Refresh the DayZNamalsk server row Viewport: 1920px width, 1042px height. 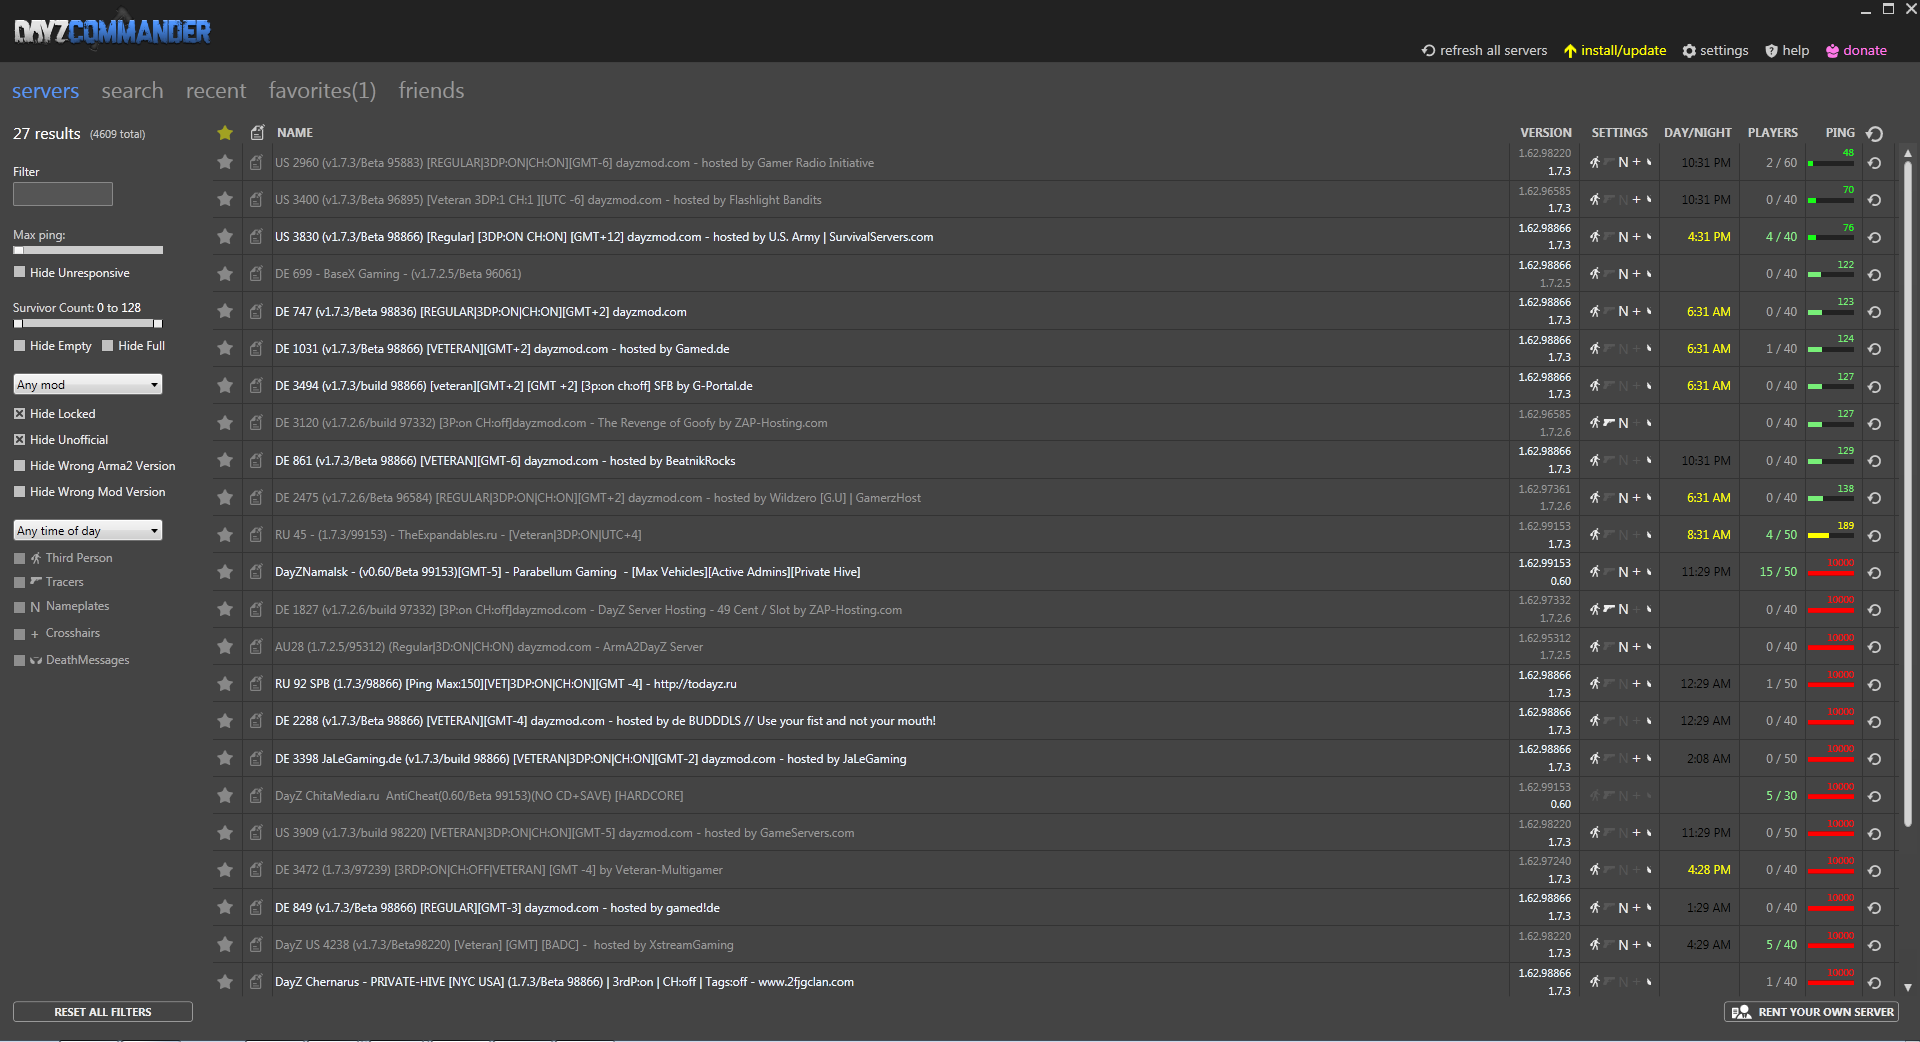1875,573
